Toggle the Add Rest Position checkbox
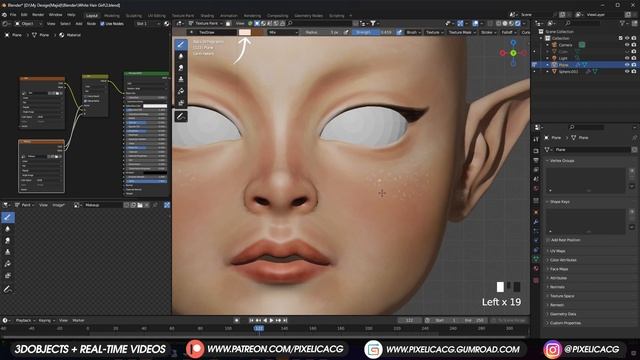The image size is (640, 360). 549,240
